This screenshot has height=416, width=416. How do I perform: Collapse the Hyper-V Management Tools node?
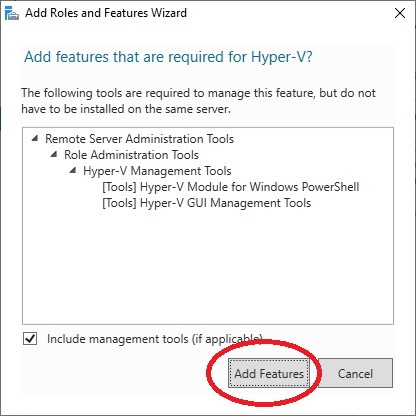click(x=73, y=170)
